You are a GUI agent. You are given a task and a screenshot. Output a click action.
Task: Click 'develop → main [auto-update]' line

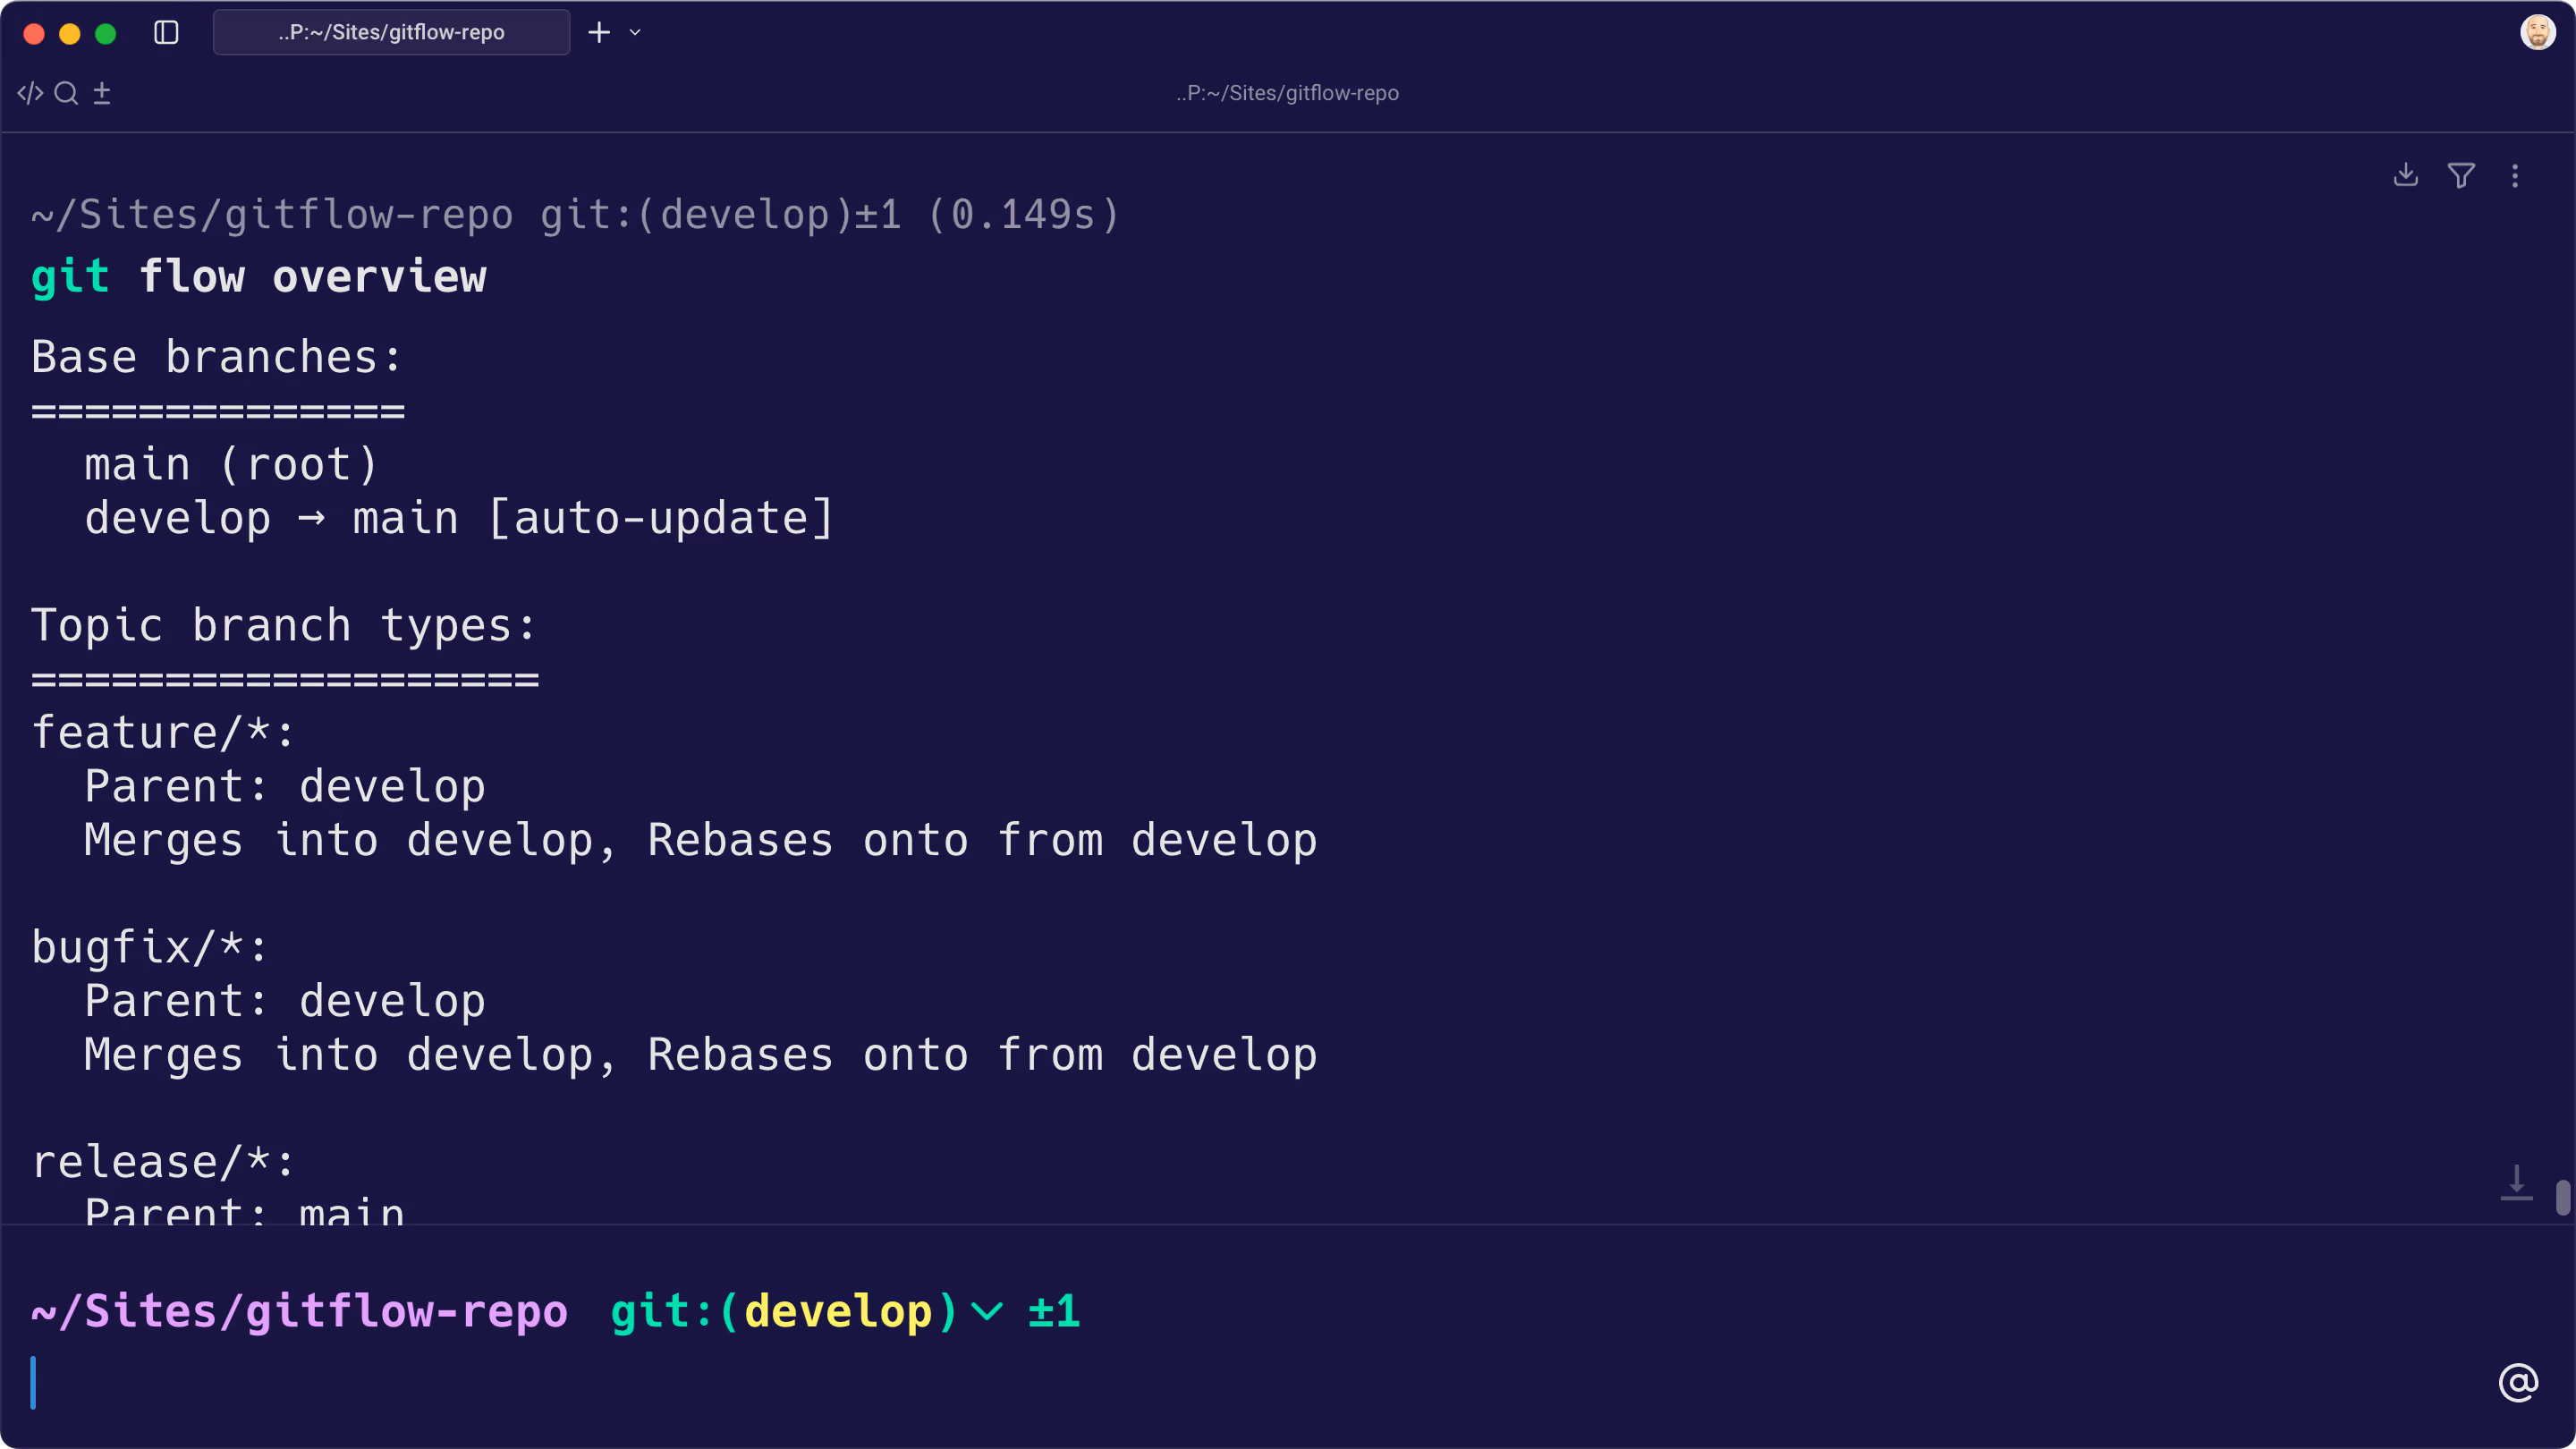point(459,518)
